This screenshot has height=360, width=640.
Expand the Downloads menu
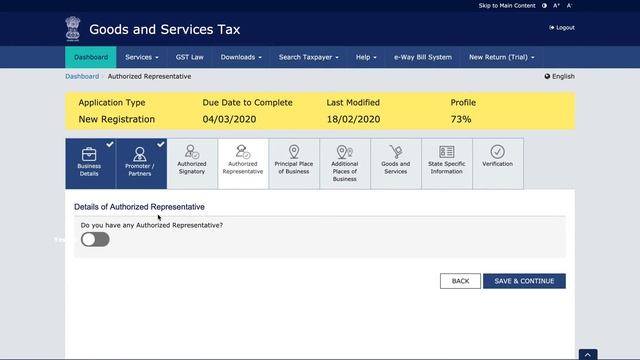click(x=241, y=57)
